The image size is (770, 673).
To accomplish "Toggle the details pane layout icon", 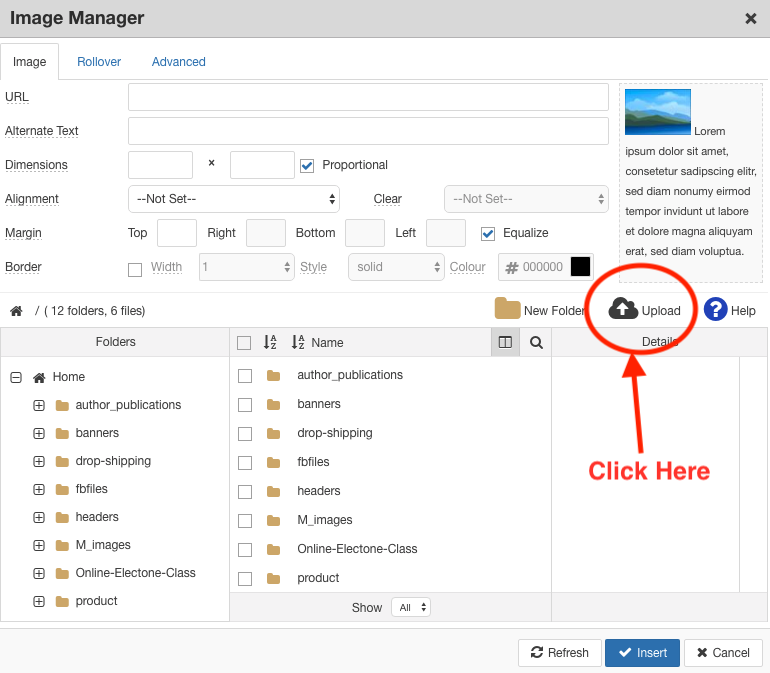I will pos(505,342).
